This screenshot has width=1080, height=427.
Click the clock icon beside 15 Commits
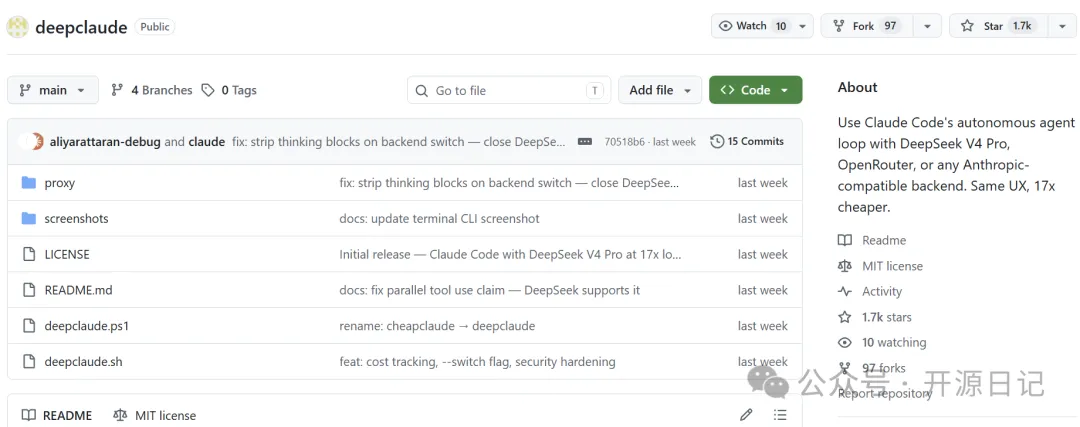pos(717,141)
